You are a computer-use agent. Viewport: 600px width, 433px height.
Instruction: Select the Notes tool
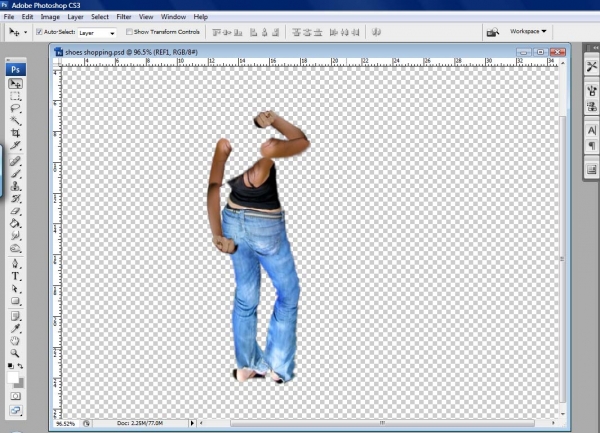15,316
